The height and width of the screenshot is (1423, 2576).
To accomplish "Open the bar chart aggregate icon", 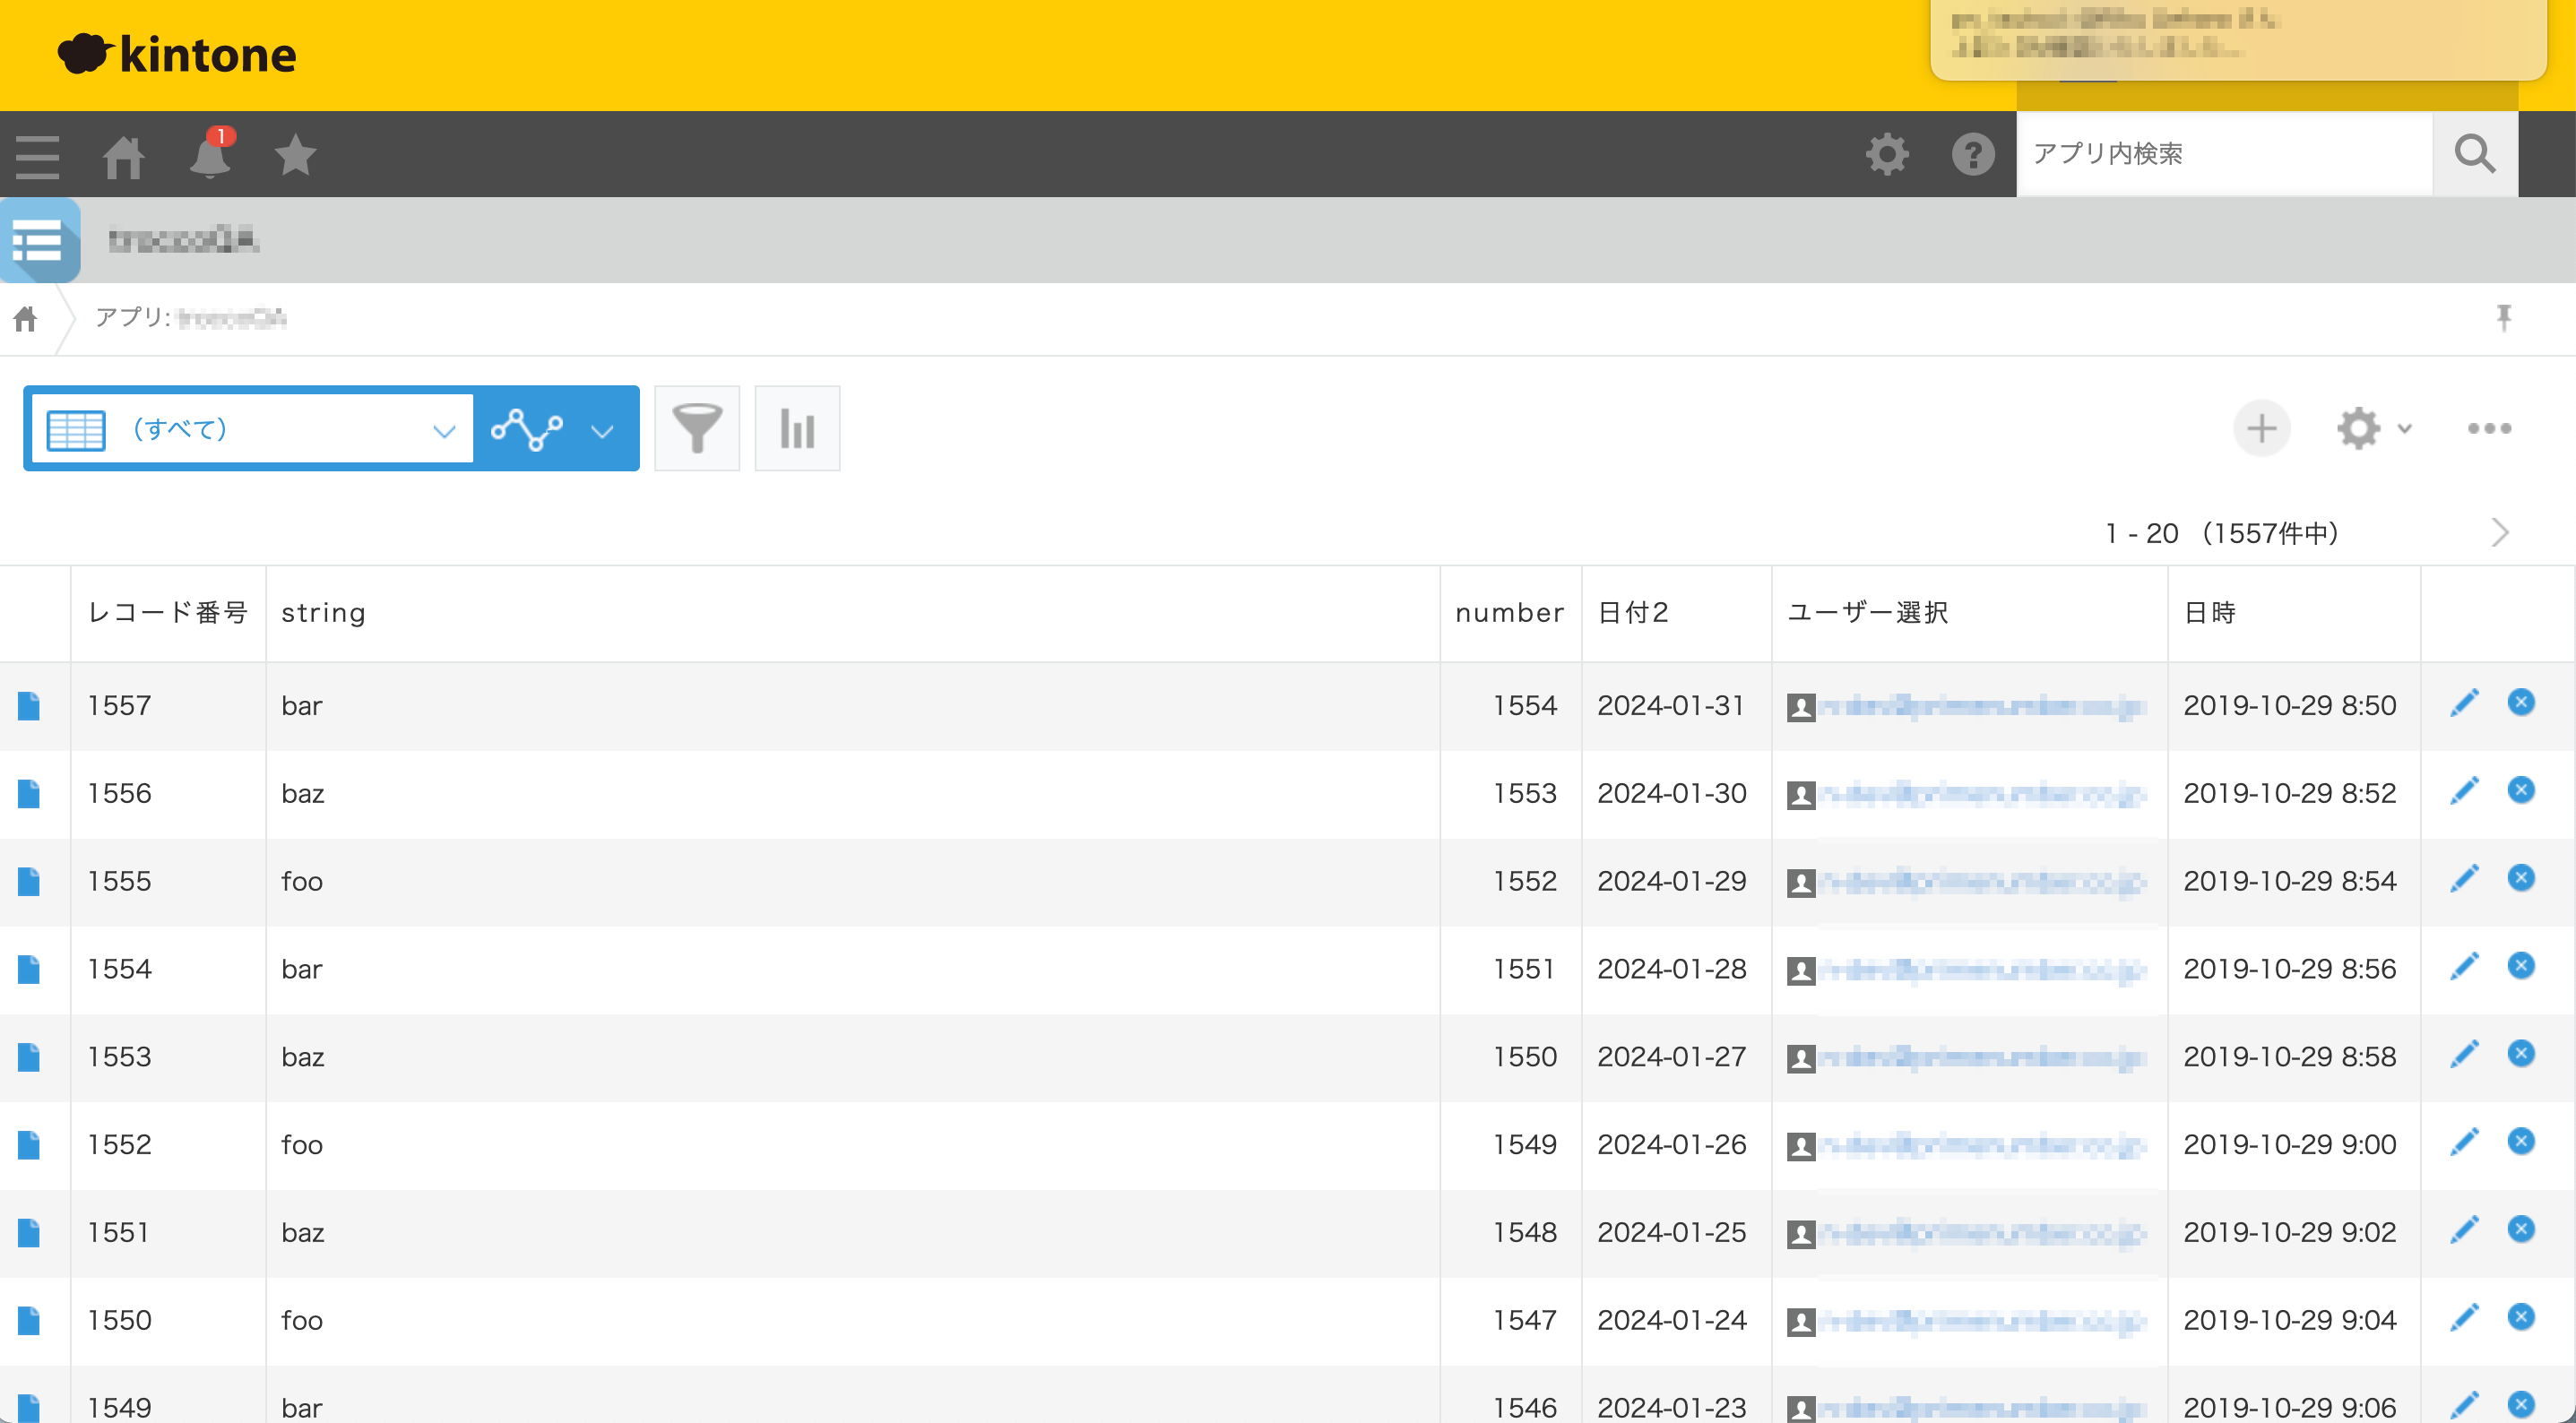I will coord(796,428).
